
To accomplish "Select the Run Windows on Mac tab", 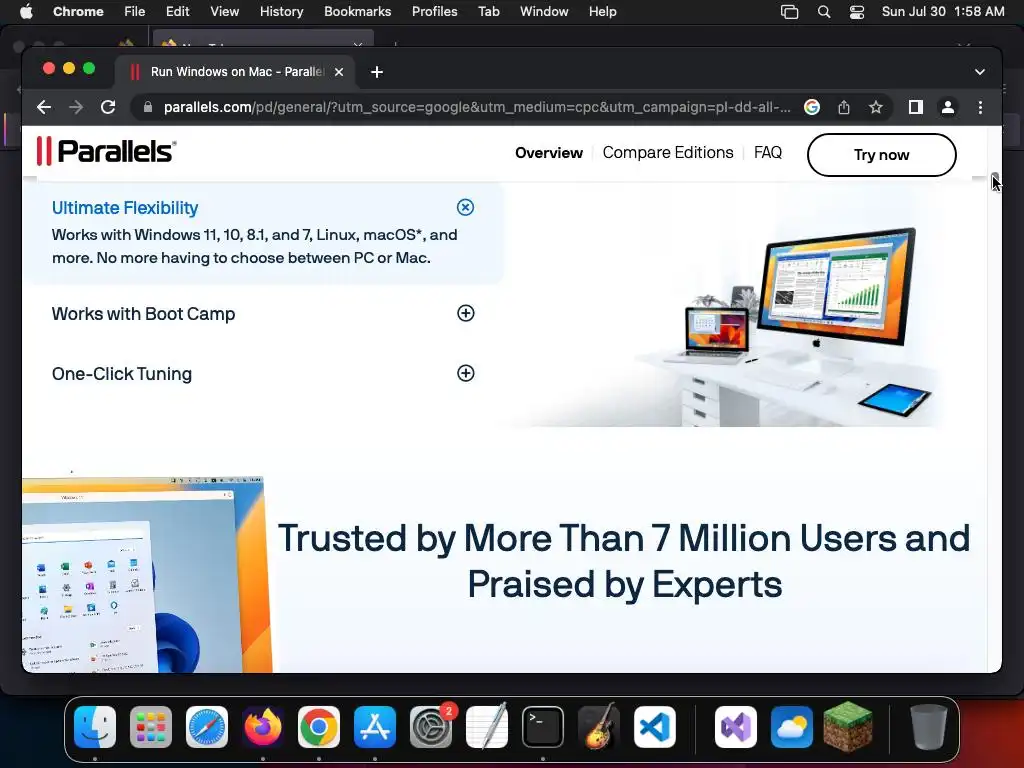I will coord(236,72).
